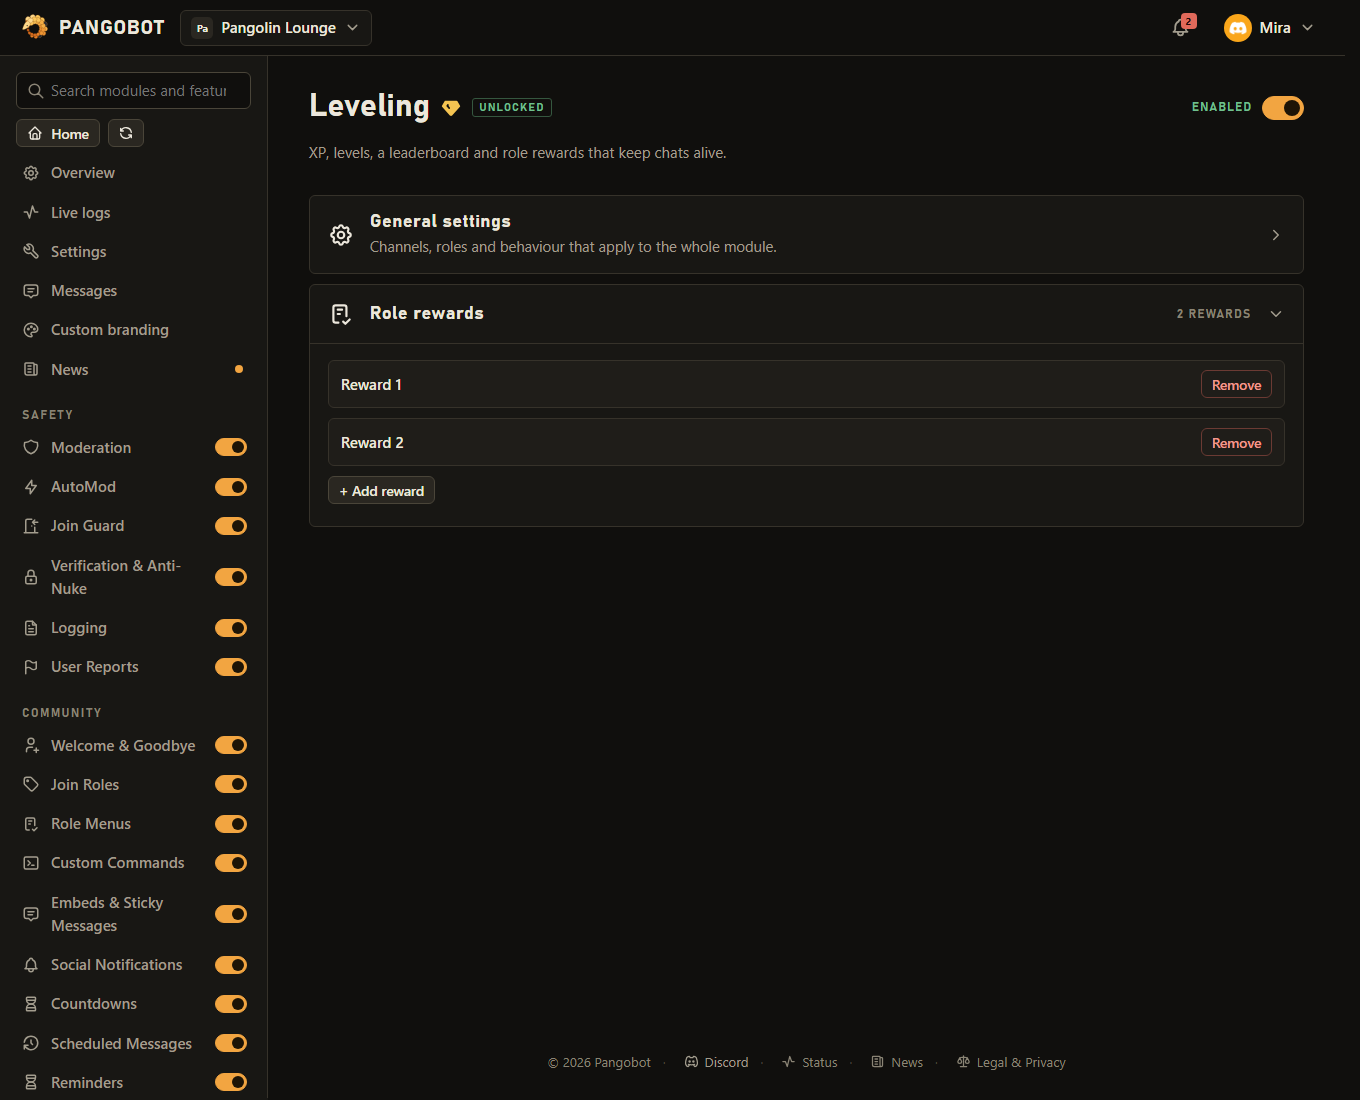Image resolution: width=1360 pixels, height=1100 pixels.
Task: Click the Live logs pulse icon
Action: 31,212
